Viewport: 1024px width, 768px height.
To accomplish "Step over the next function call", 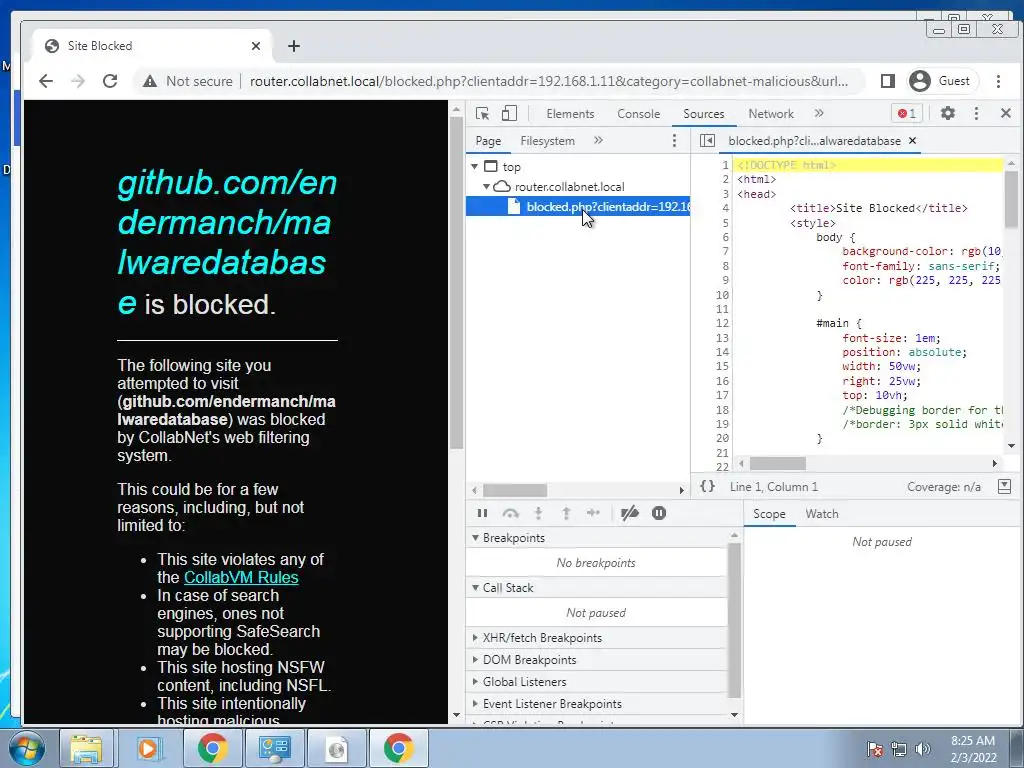I will pos(511,513).
